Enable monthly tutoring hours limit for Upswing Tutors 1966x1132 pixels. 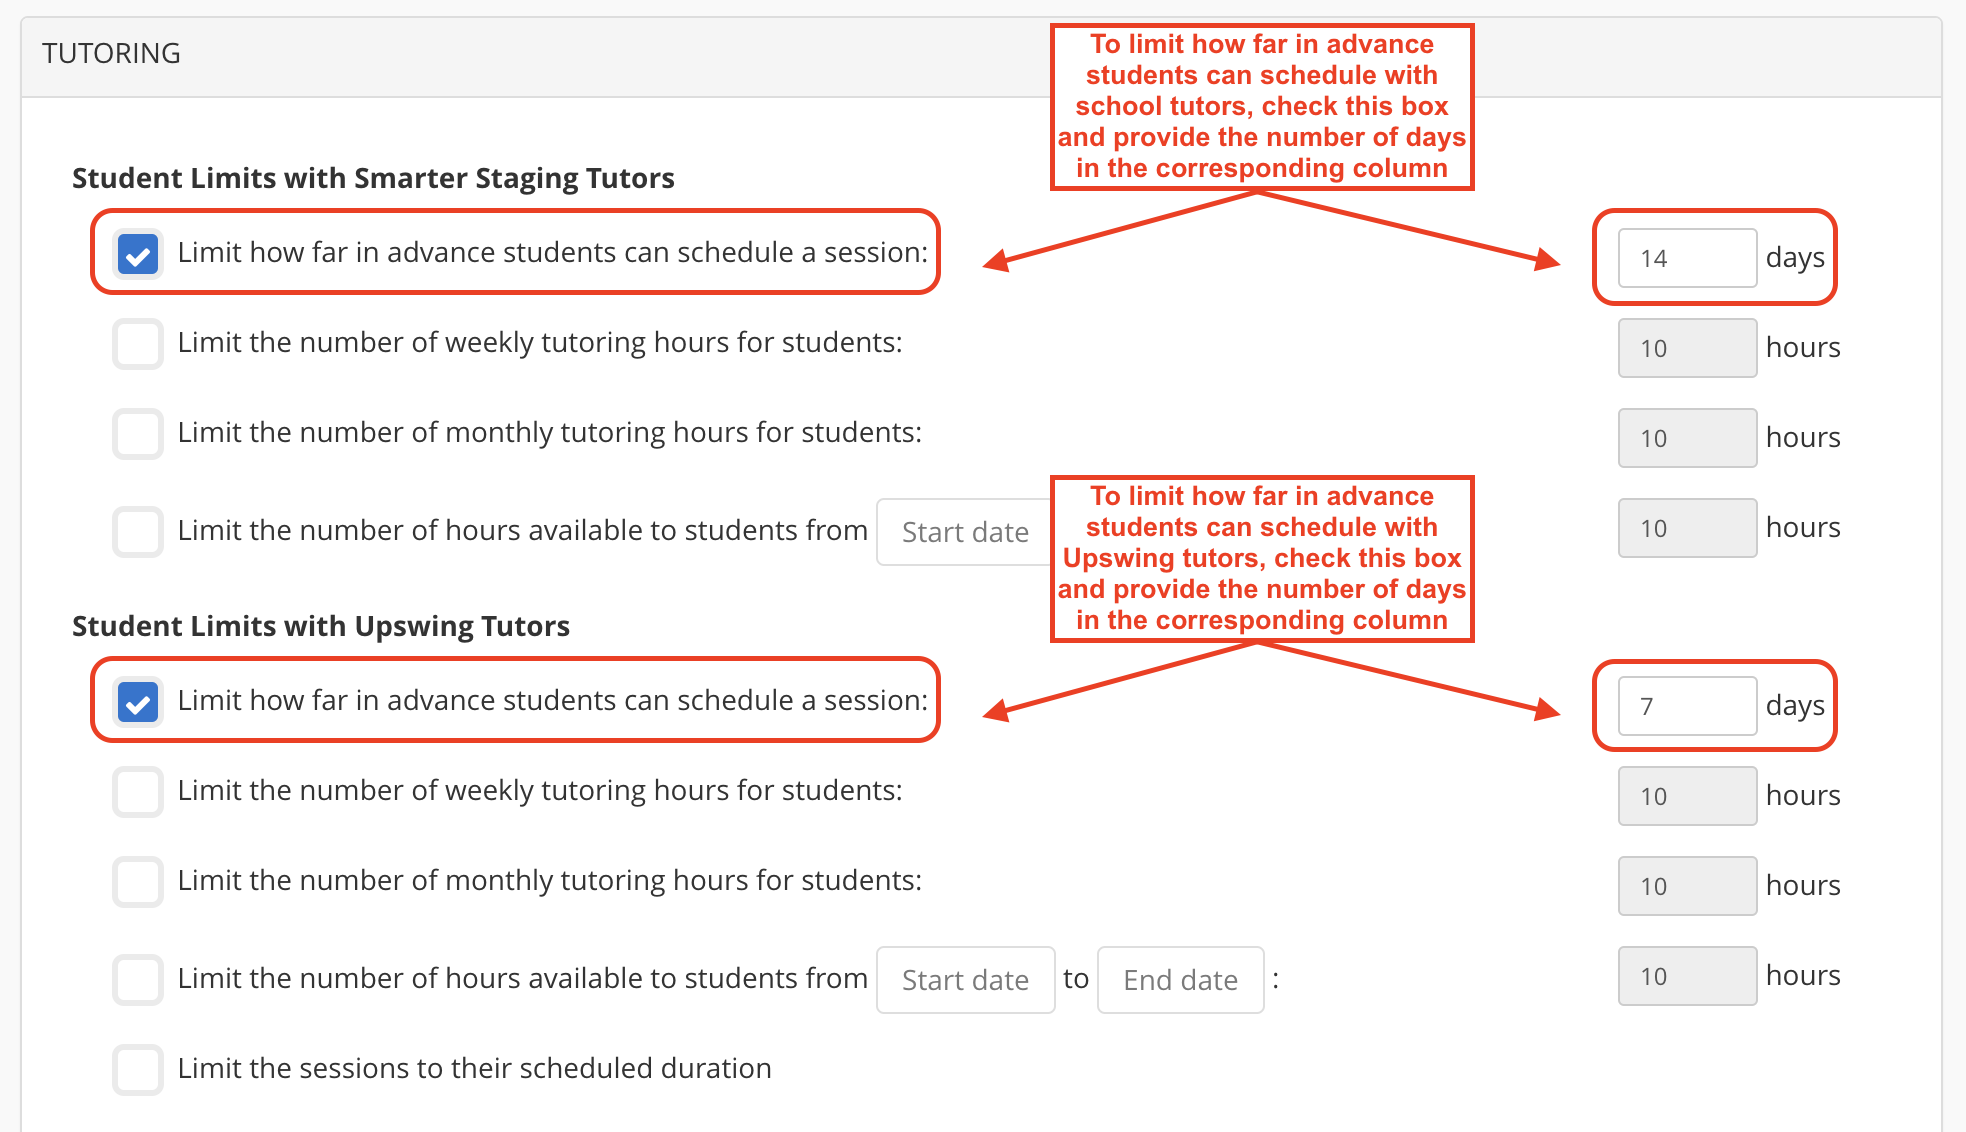click(x=138, y=882)
